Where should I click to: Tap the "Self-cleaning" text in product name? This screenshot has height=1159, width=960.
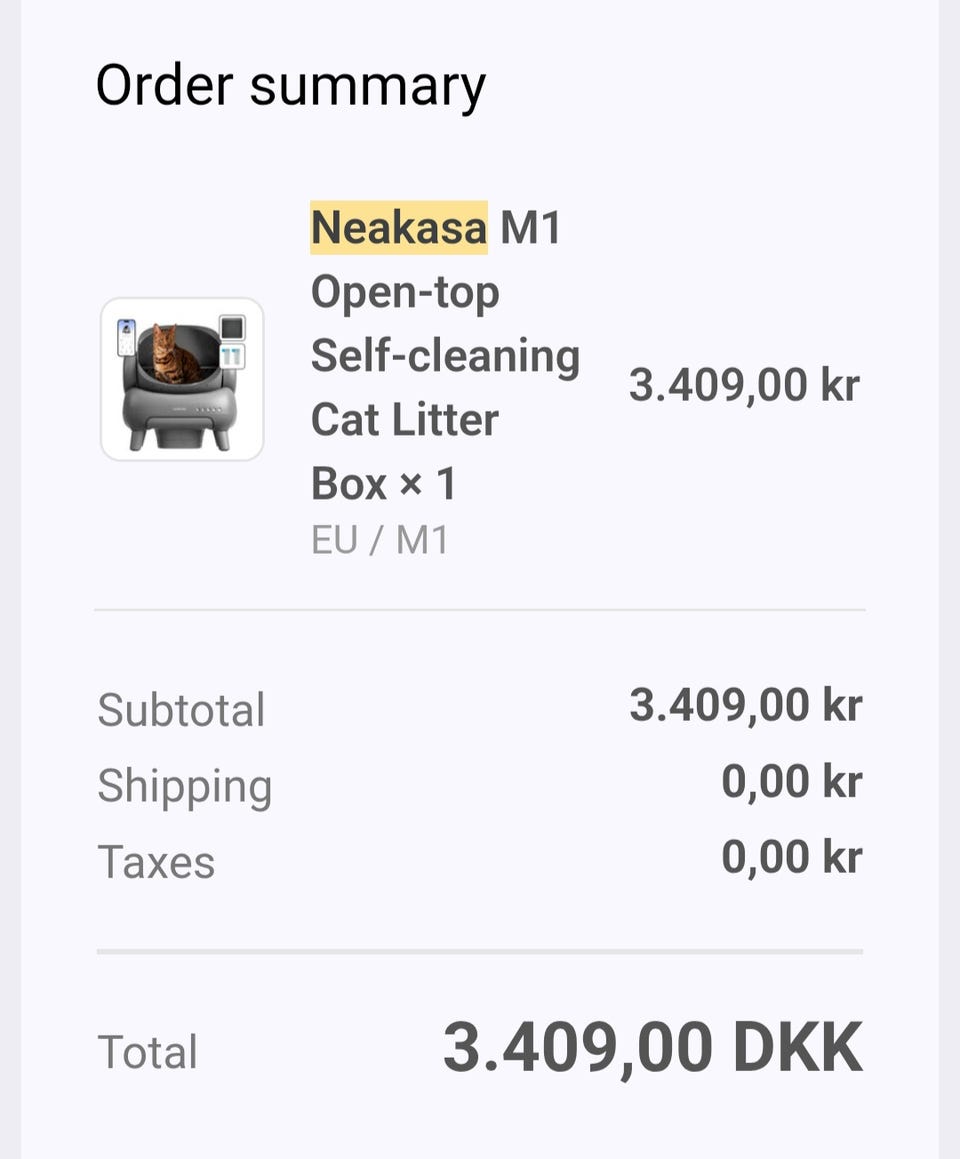point(445,356)
